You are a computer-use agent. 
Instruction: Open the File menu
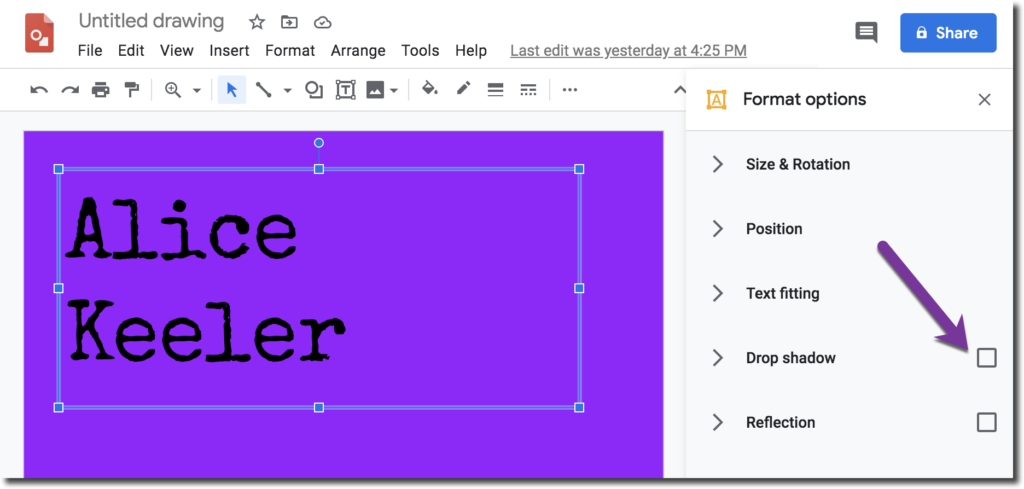click(x=90, y=50)
